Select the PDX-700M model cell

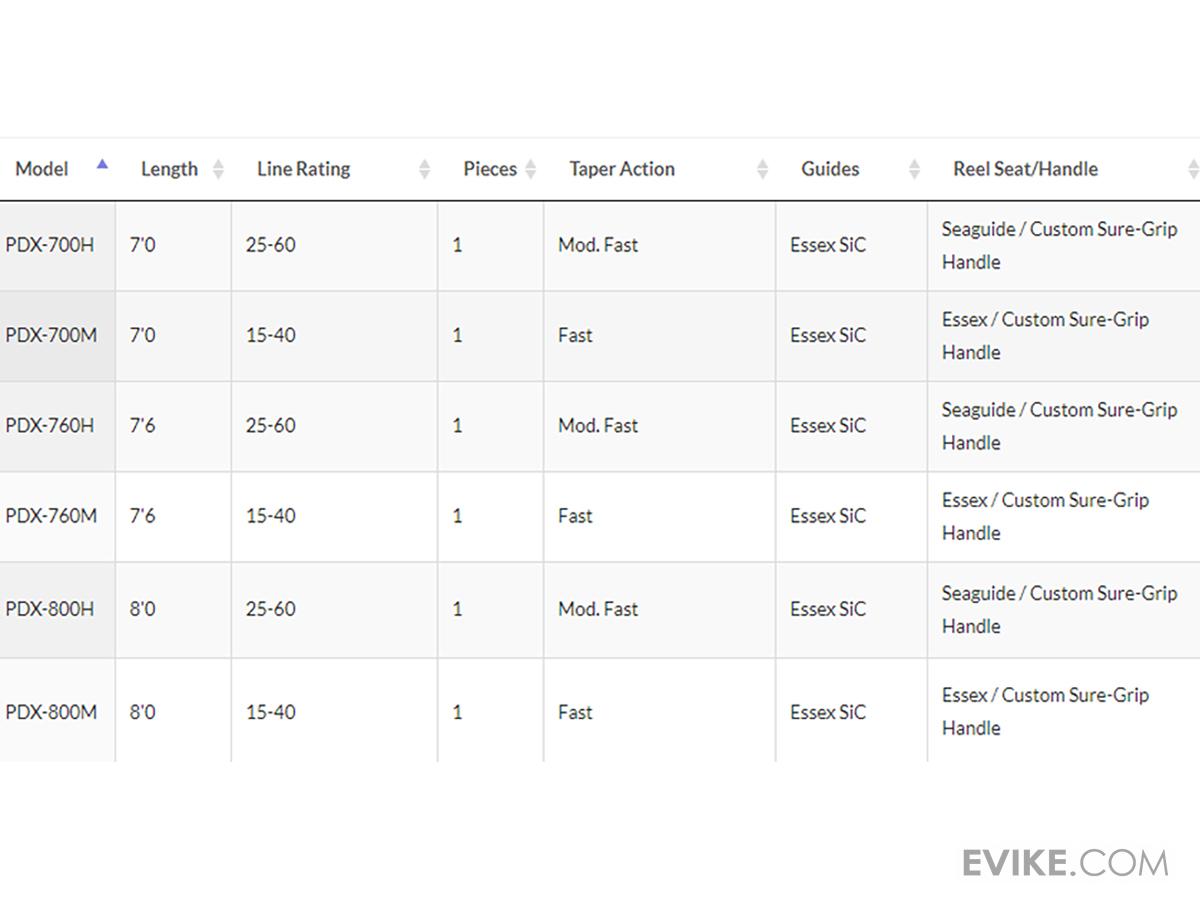click(x=51, y=335)
